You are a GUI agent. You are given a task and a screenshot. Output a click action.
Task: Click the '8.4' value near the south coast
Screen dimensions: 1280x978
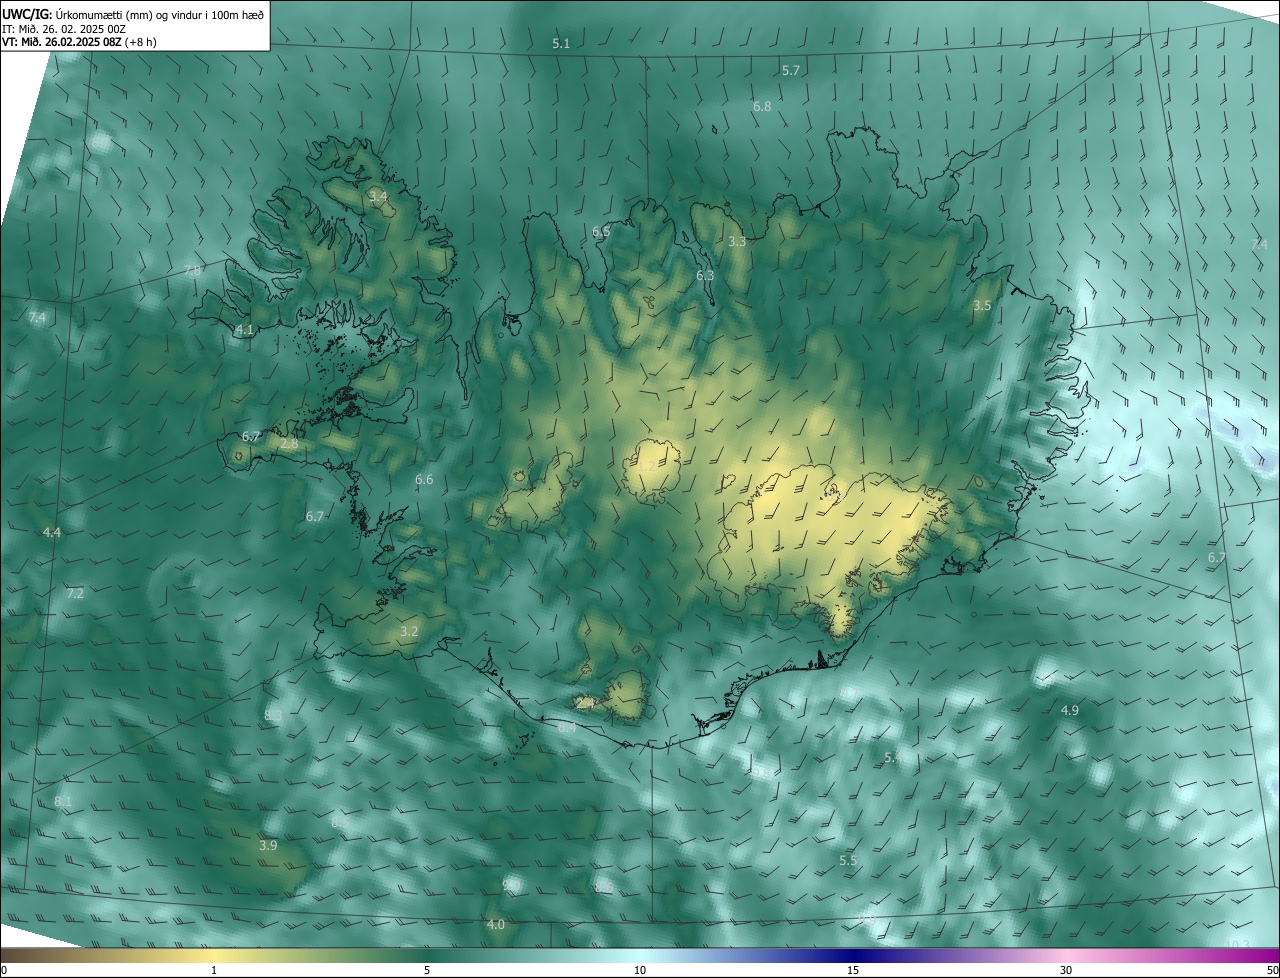(x=567, y=727)
